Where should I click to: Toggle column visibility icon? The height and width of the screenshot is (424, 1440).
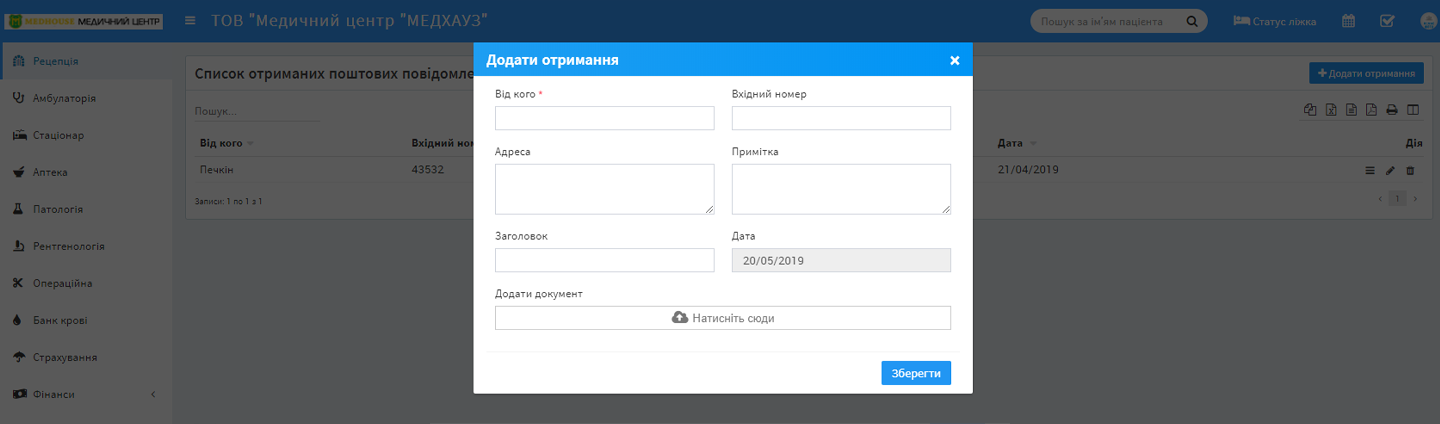[x=1413, y=110]
